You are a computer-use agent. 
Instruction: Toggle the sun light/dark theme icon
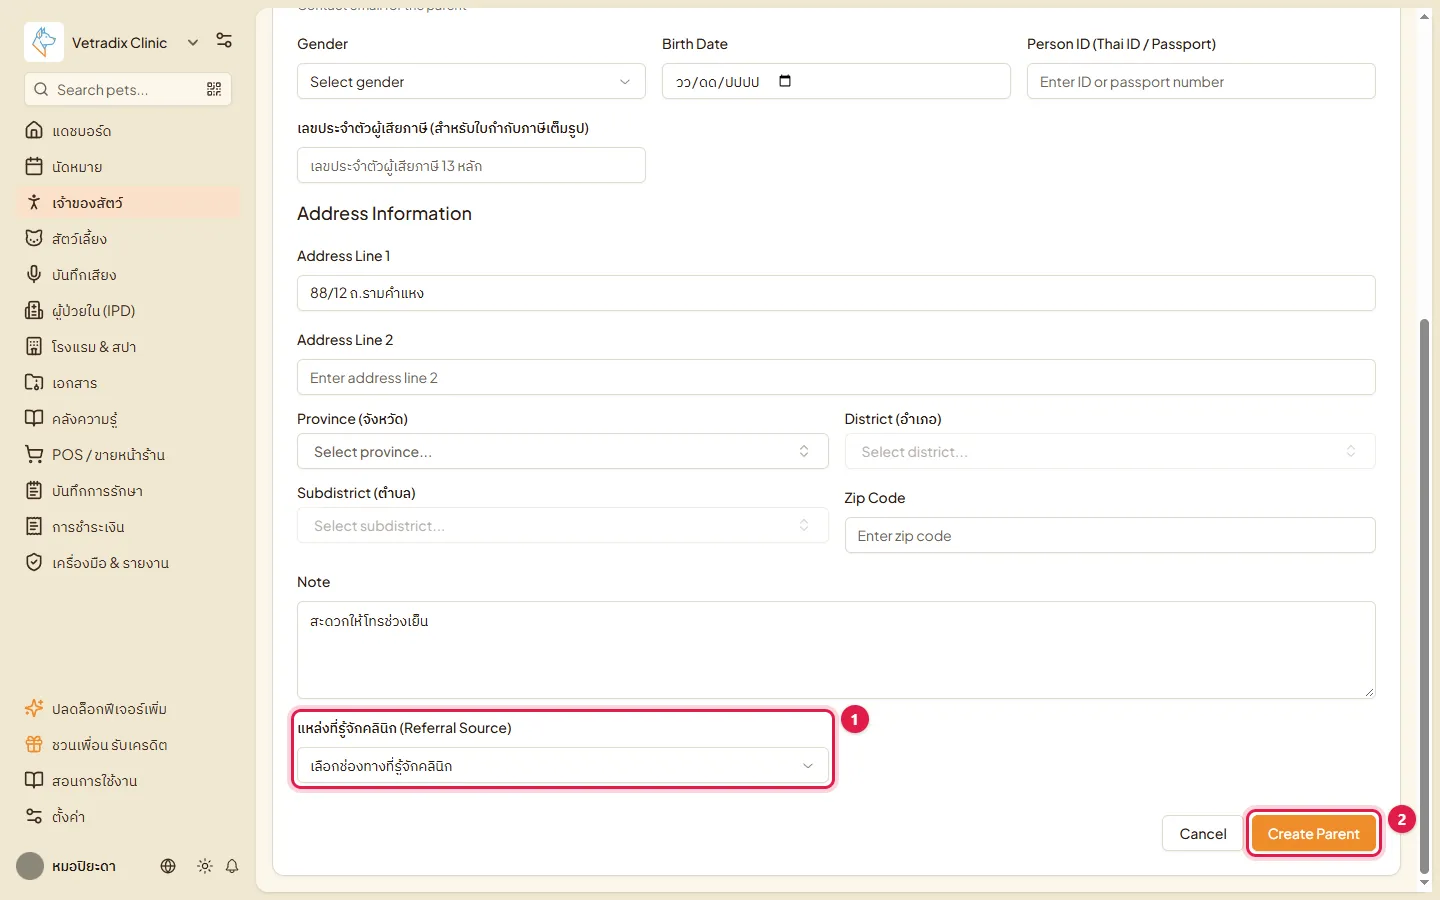(205, 866)
